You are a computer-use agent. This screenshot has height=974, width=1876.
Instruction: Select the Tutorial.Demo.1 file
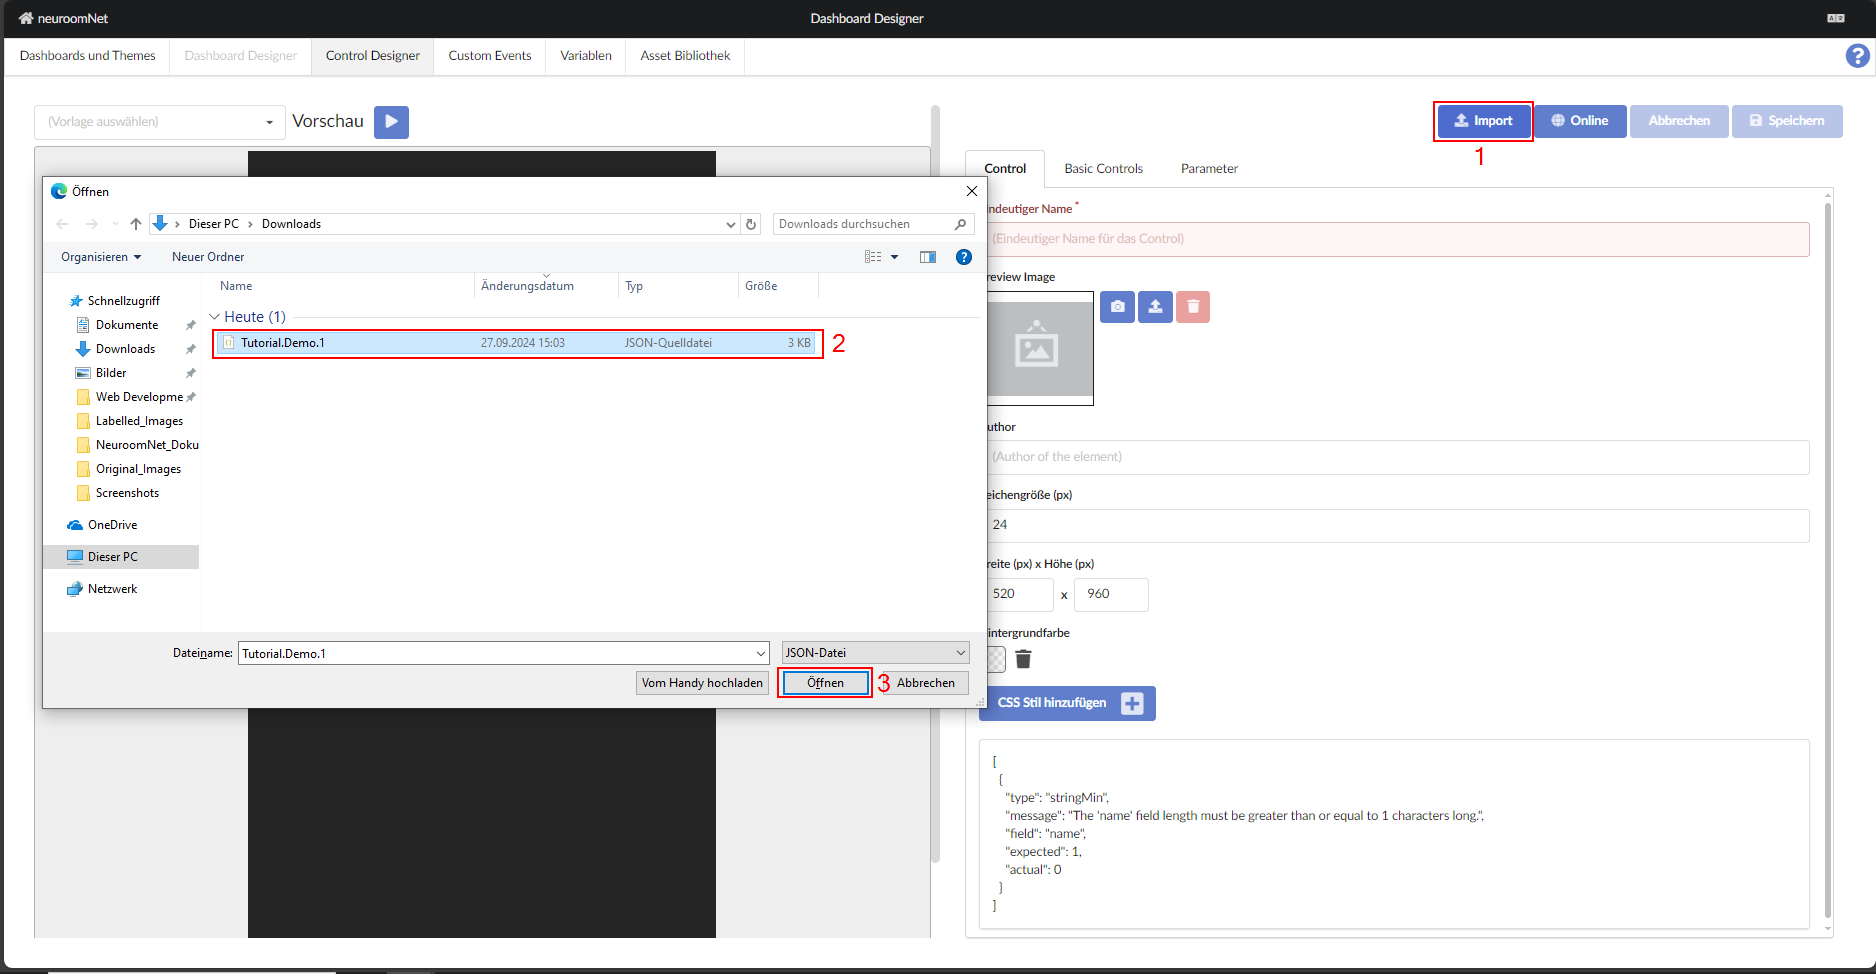pyautogui.click(x=283, y=343)
